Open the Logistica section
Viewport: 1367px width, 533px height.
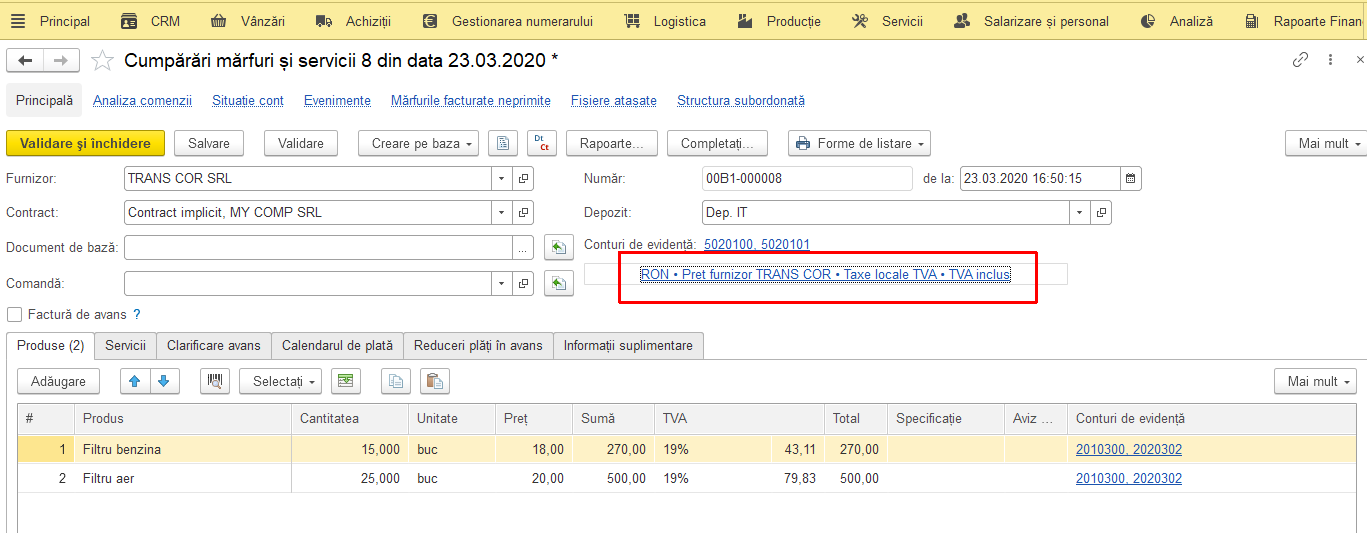pos(664,21)
